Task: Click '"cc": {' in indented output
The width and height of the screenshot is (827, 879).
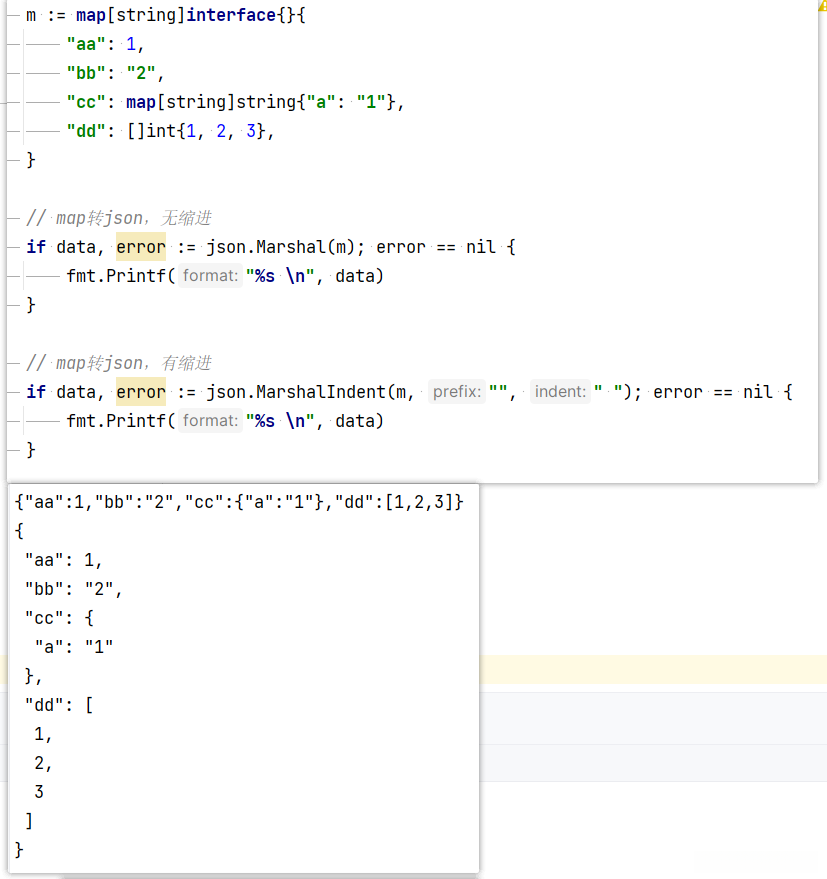Action: pyautogui.click(x=59, y=618)
